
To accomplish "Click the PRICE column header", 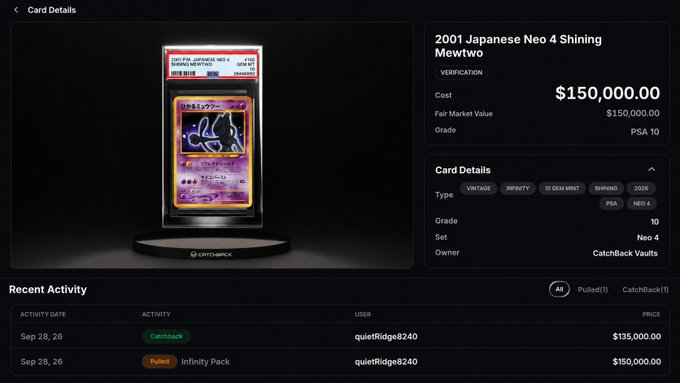I will point(651,314).
